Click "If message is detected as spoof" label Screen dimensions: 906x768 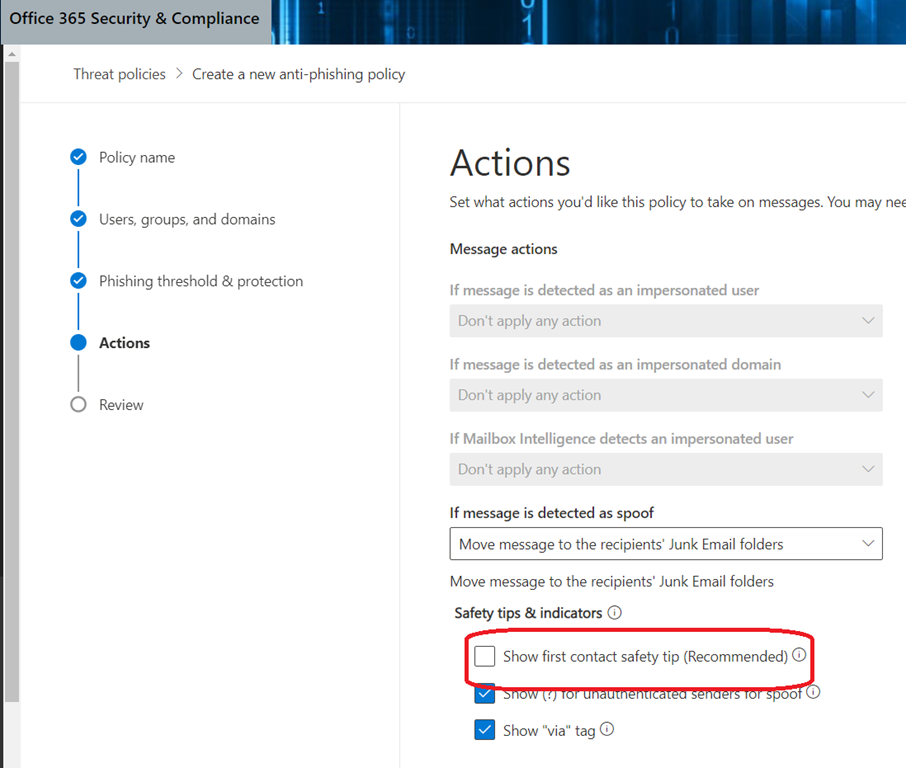click(x=552, y=513)
